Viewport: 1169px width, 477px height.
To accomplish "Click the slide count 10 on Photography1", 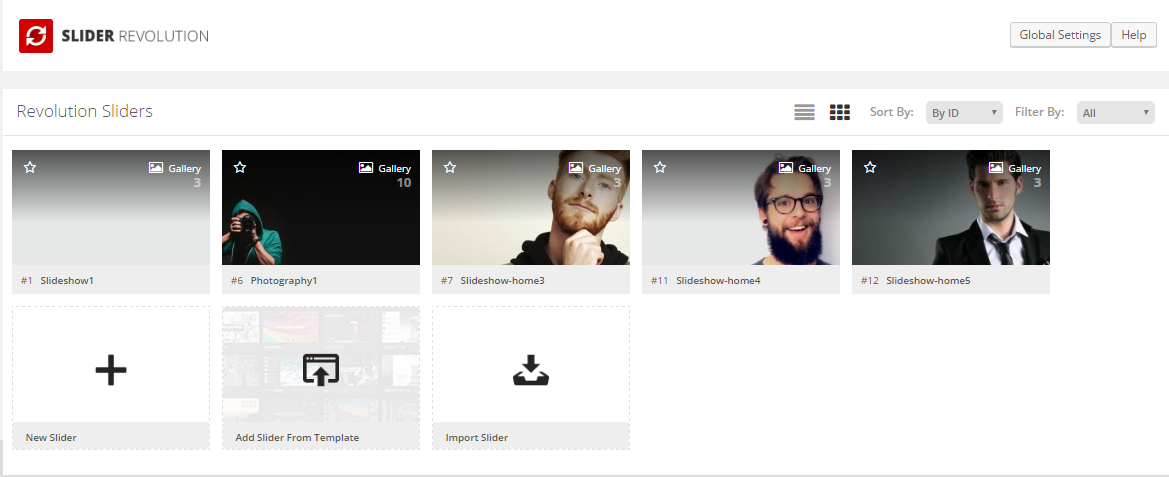I will [x=403, y=183].
